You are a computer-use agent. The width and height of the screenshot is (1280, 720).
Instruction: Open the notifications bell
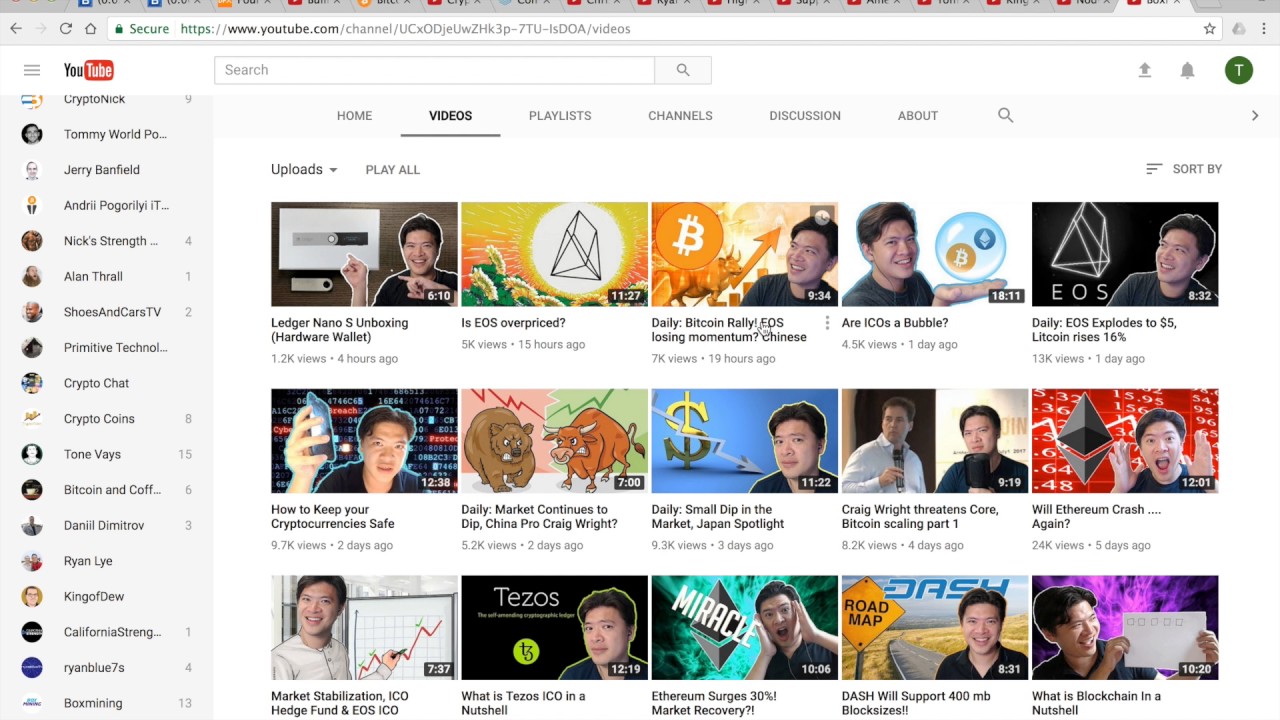(1188, 70)
